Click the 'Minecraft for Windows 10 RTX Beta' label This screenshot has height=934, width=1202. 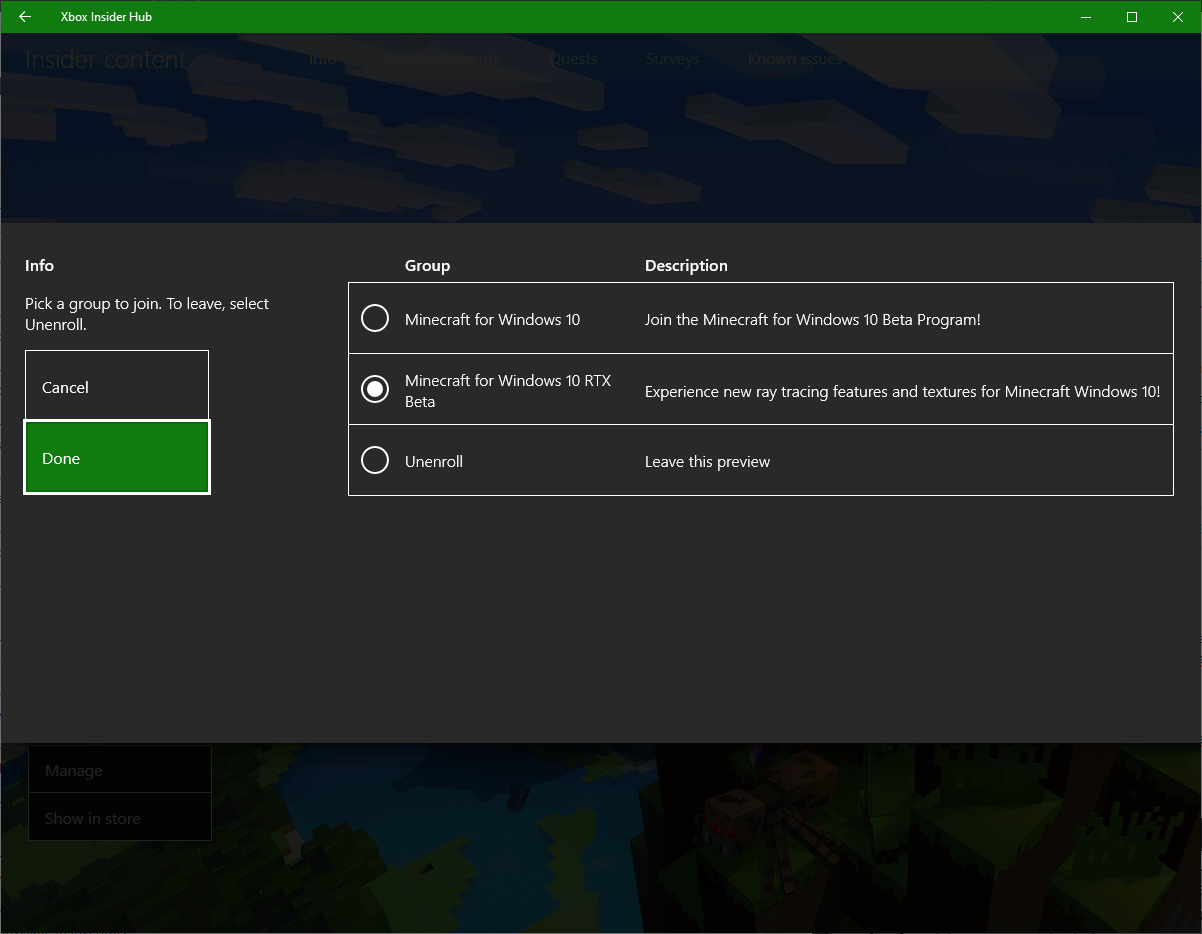[x=507, y=391]
